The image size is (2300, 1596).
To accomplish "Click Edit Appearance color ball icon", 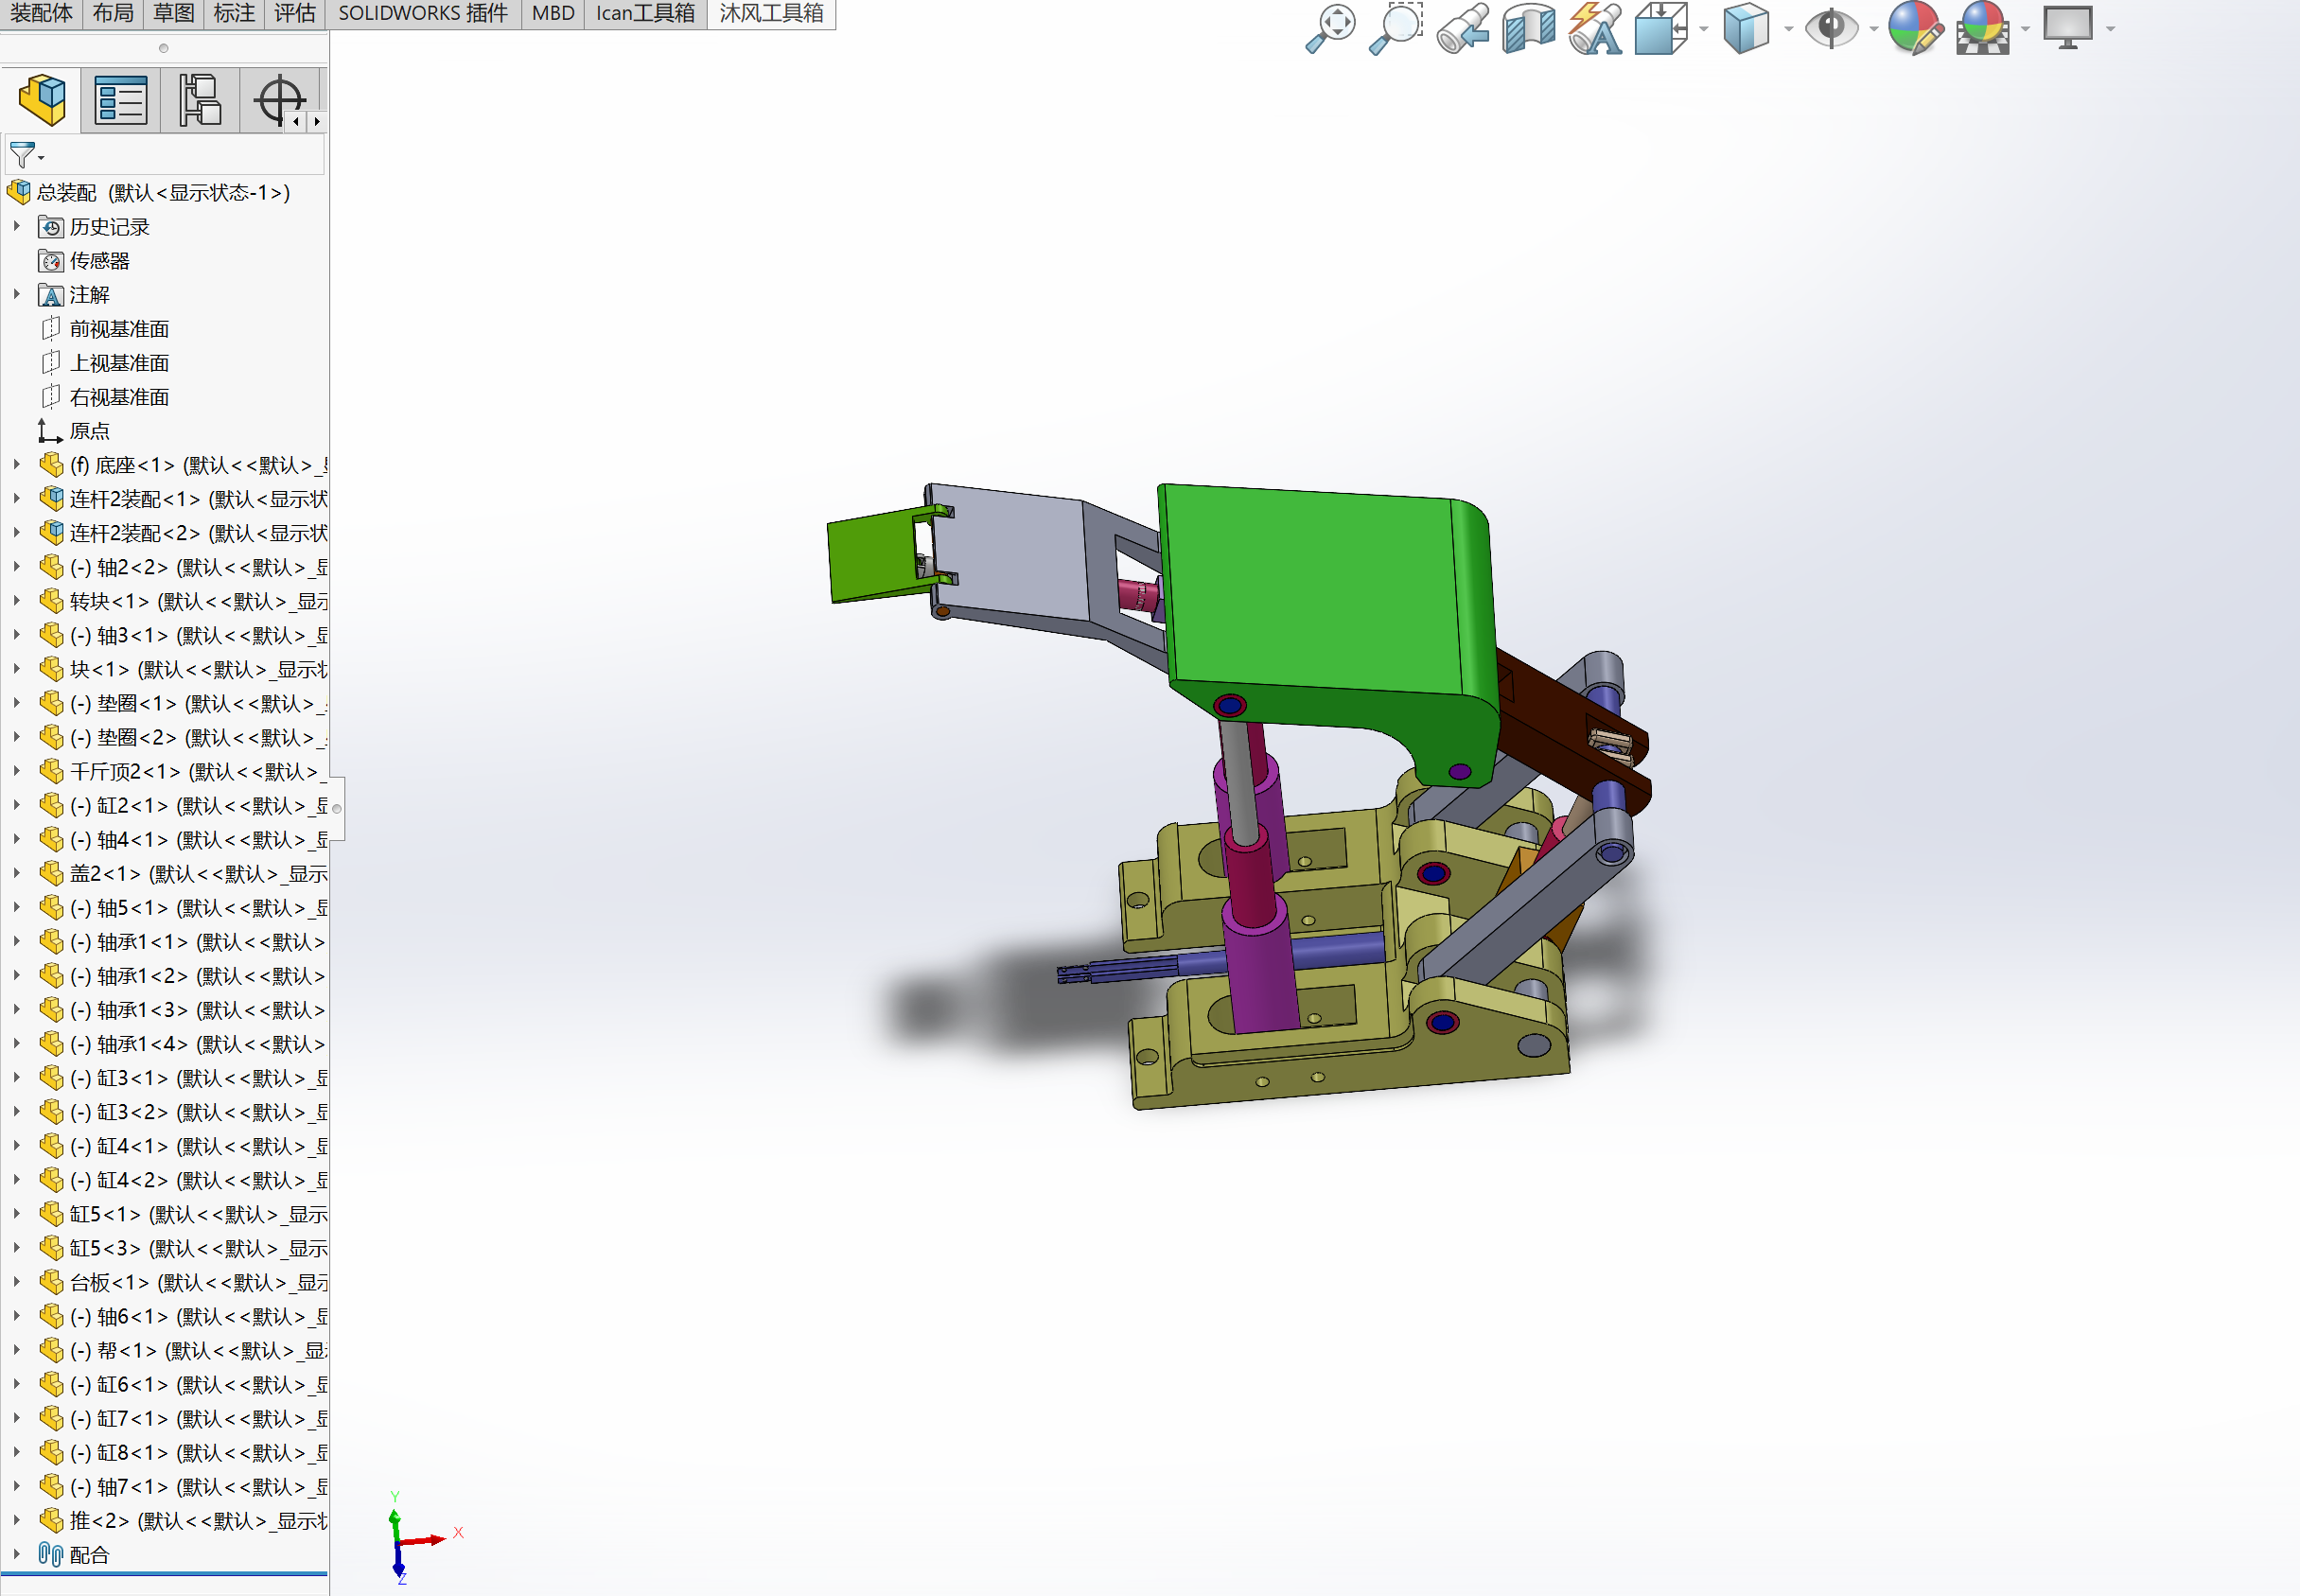I will pyautogui.click(x=1914, y=28).
